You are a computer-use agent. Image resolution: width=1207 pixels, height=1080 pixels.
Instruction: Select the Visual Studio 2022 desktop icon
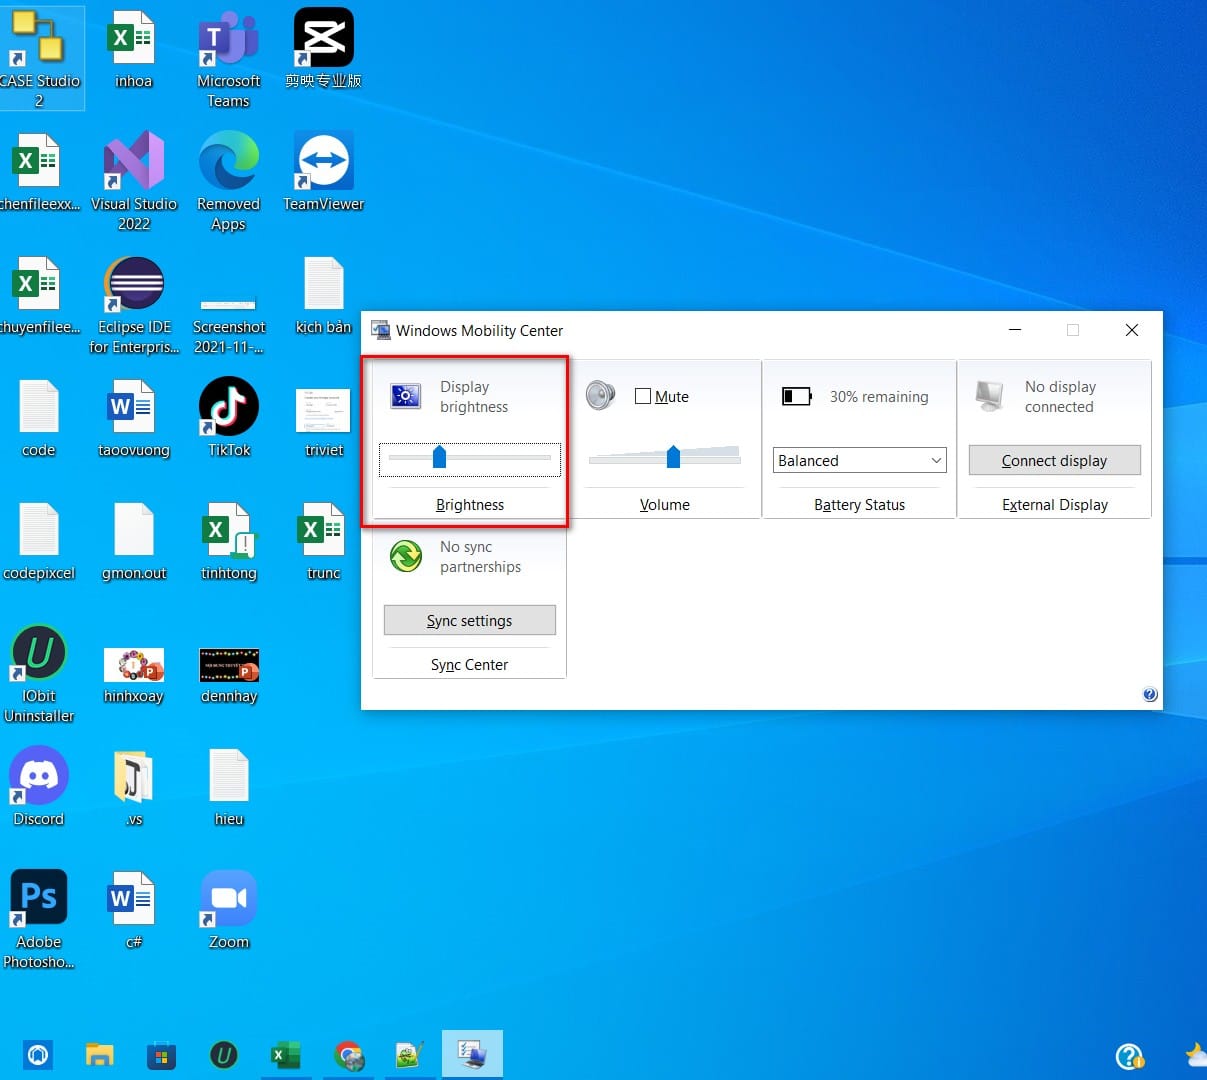(134, 182)
